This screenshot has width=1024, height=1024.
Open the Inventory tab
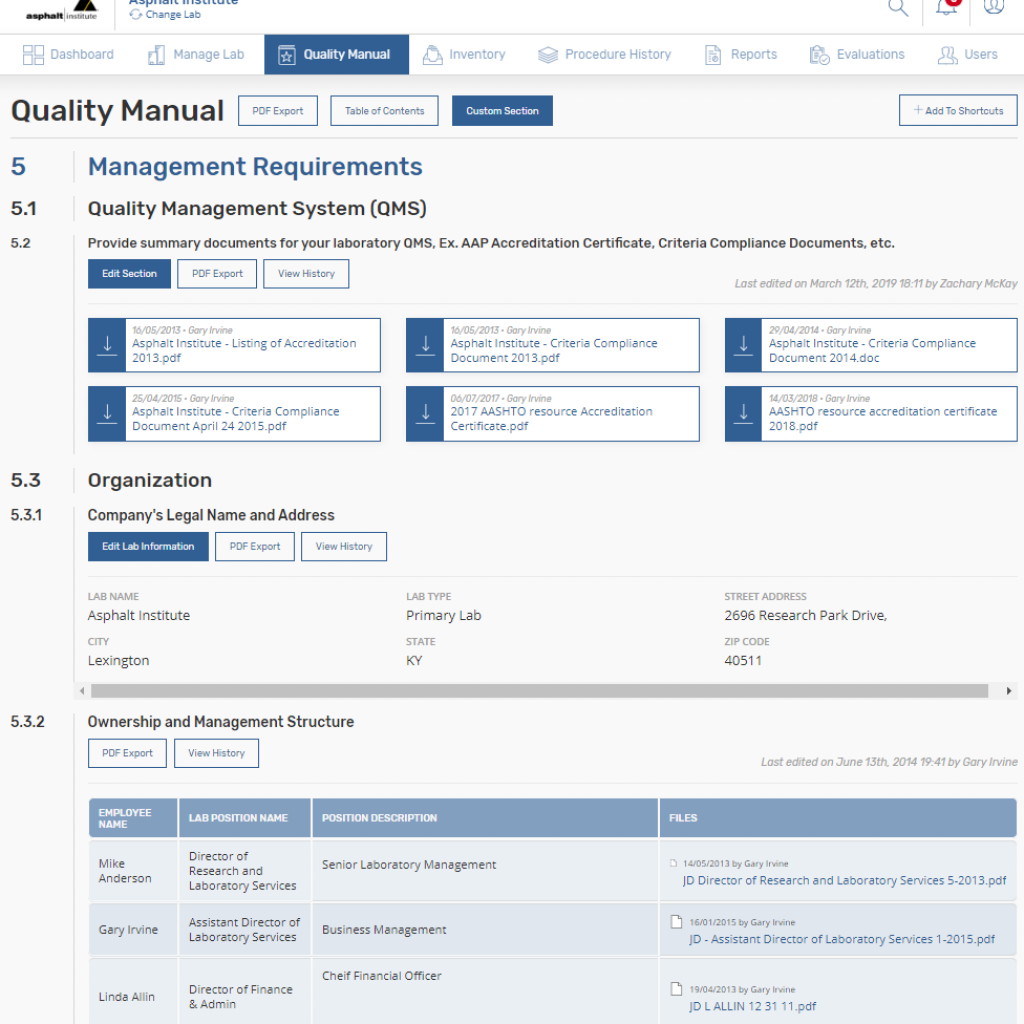[464, 55]
